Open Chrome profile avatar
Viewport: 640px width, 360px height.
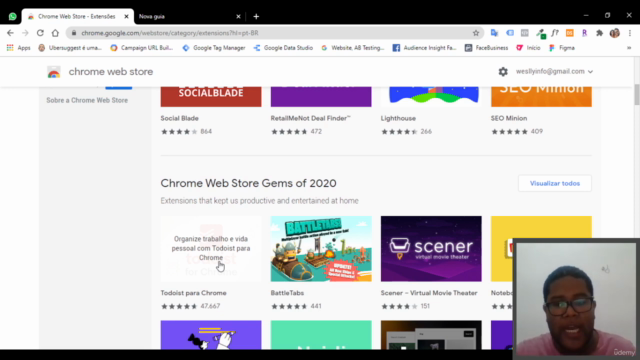coord(615,33)
